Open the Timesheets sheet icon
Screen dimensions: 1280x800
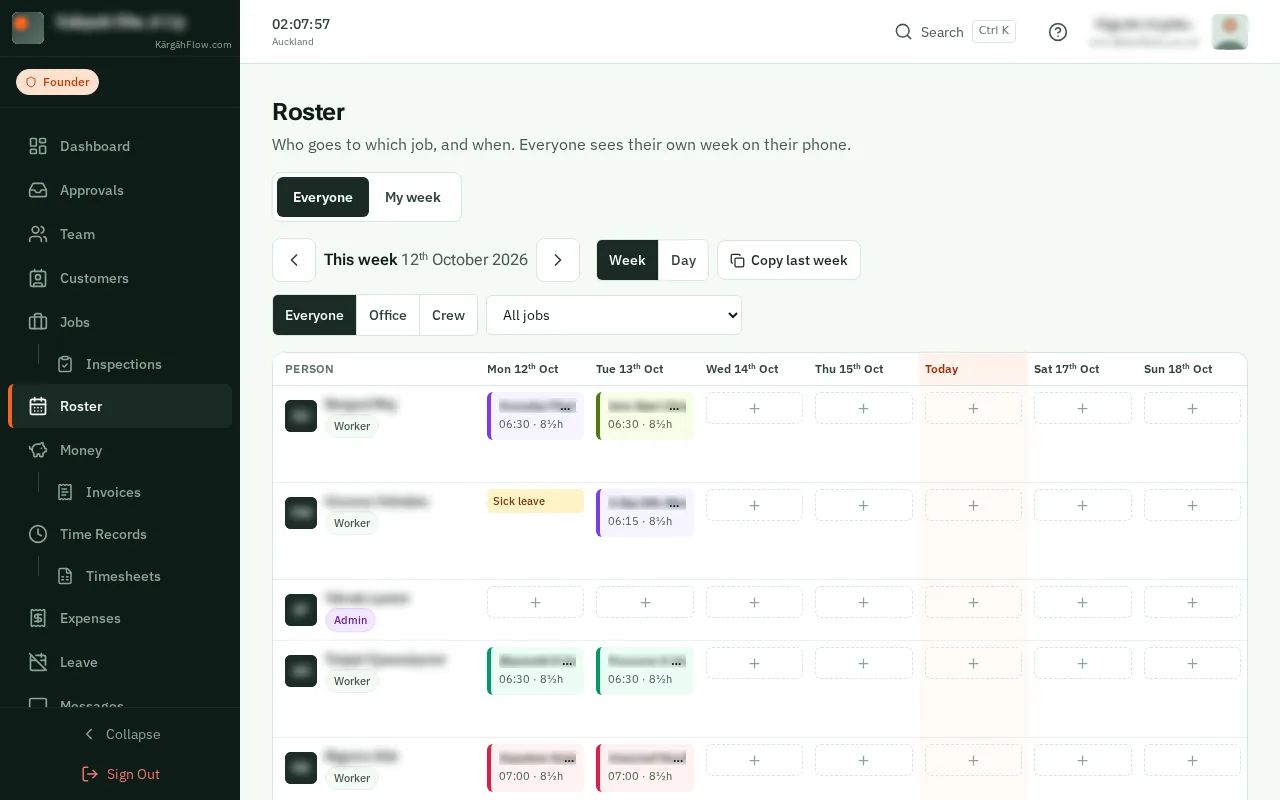tap(65, 576)
